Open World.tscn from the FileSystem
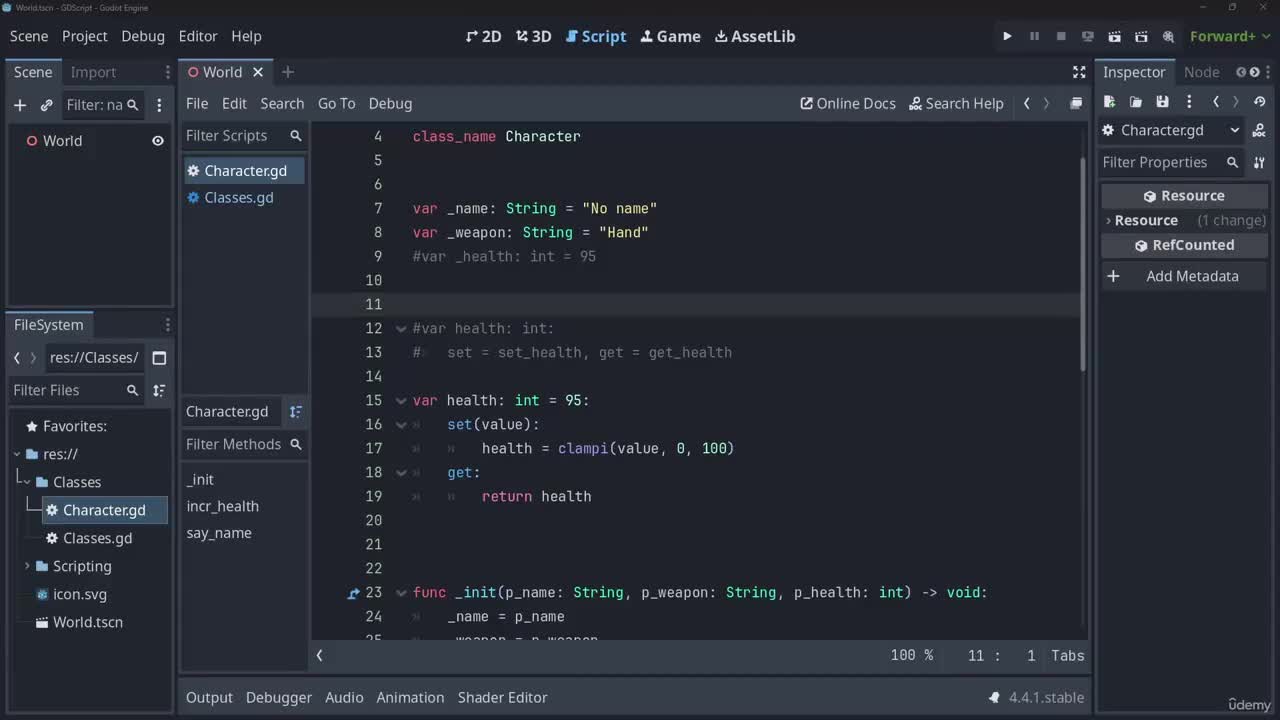1280x720 pixels. (88, 622)
